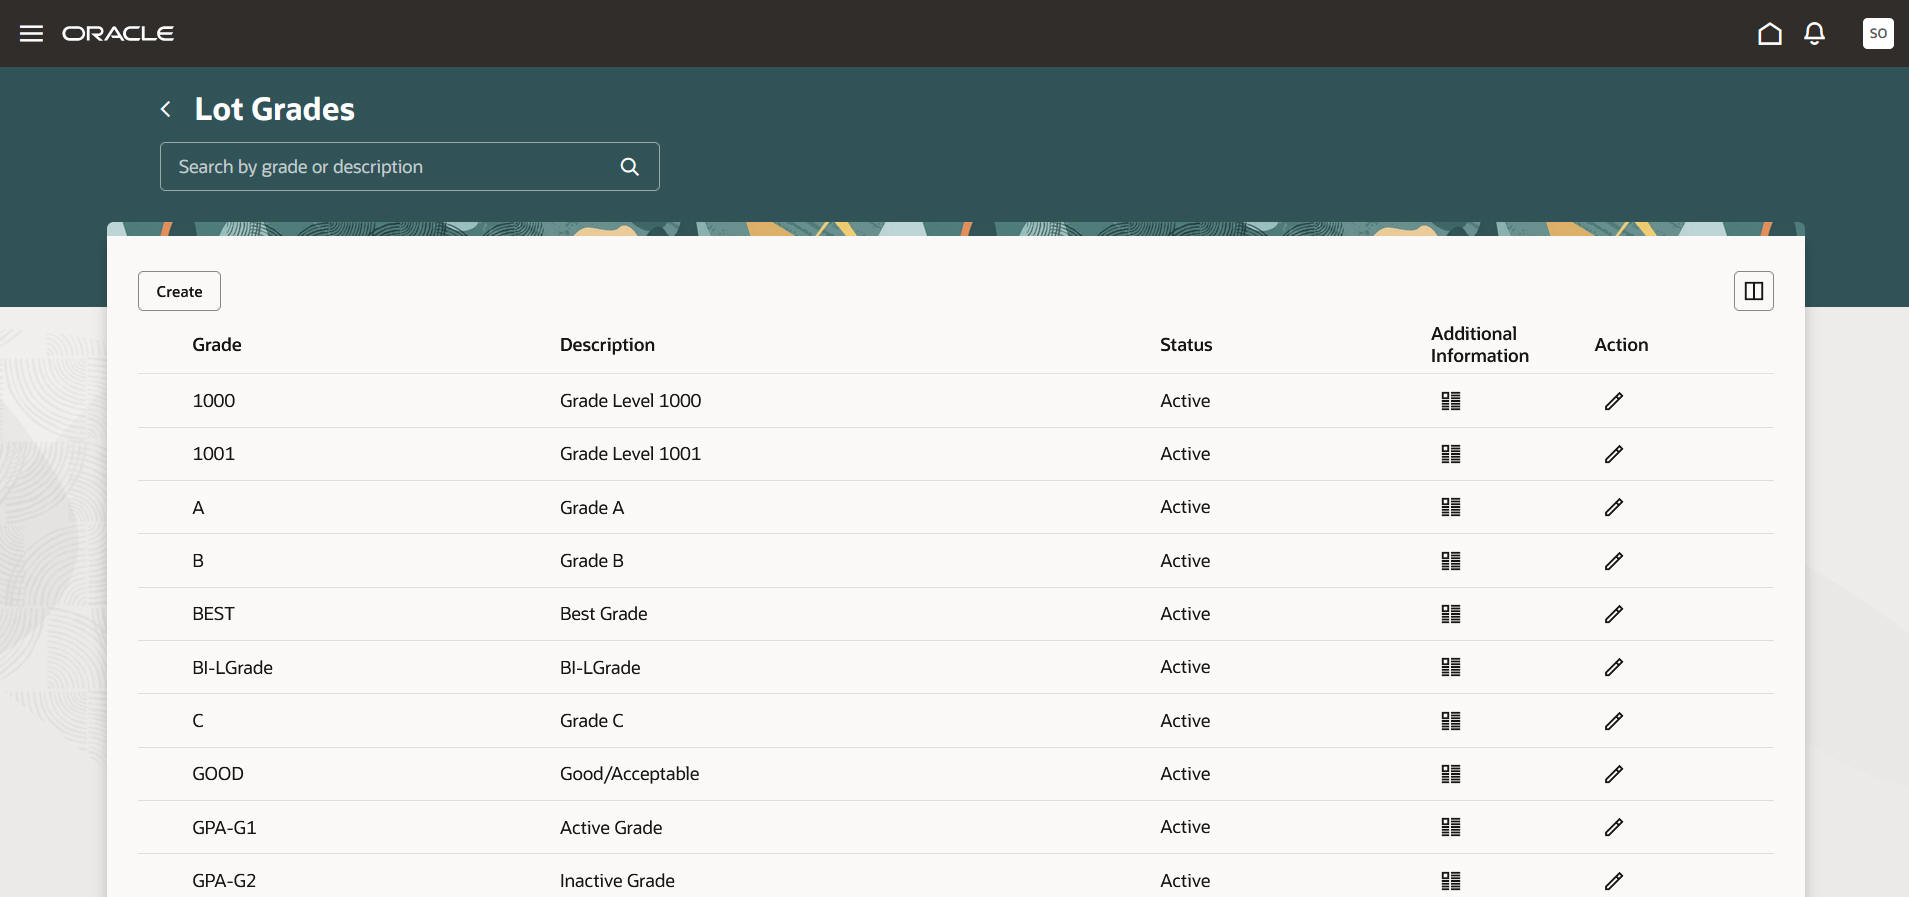Screen dimensions: 1909x897
Task: Edit the grade 1000 row
Action: [1614, 401]
